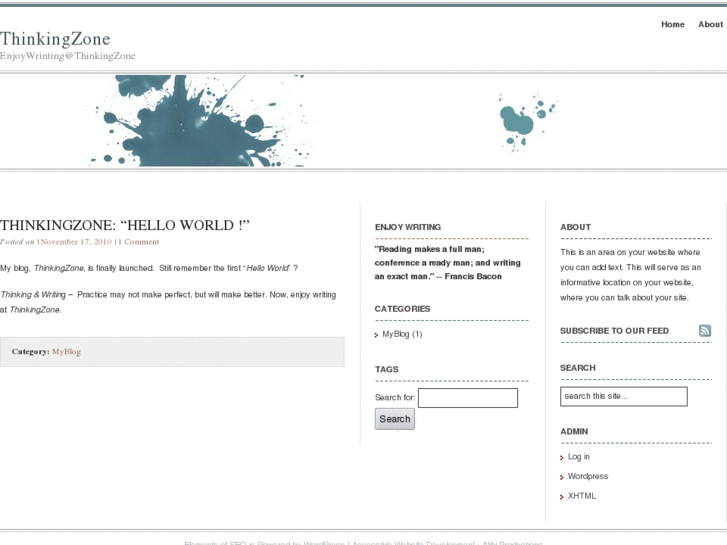Click the Francis Bacon quote text

click(x=448, y=263)
